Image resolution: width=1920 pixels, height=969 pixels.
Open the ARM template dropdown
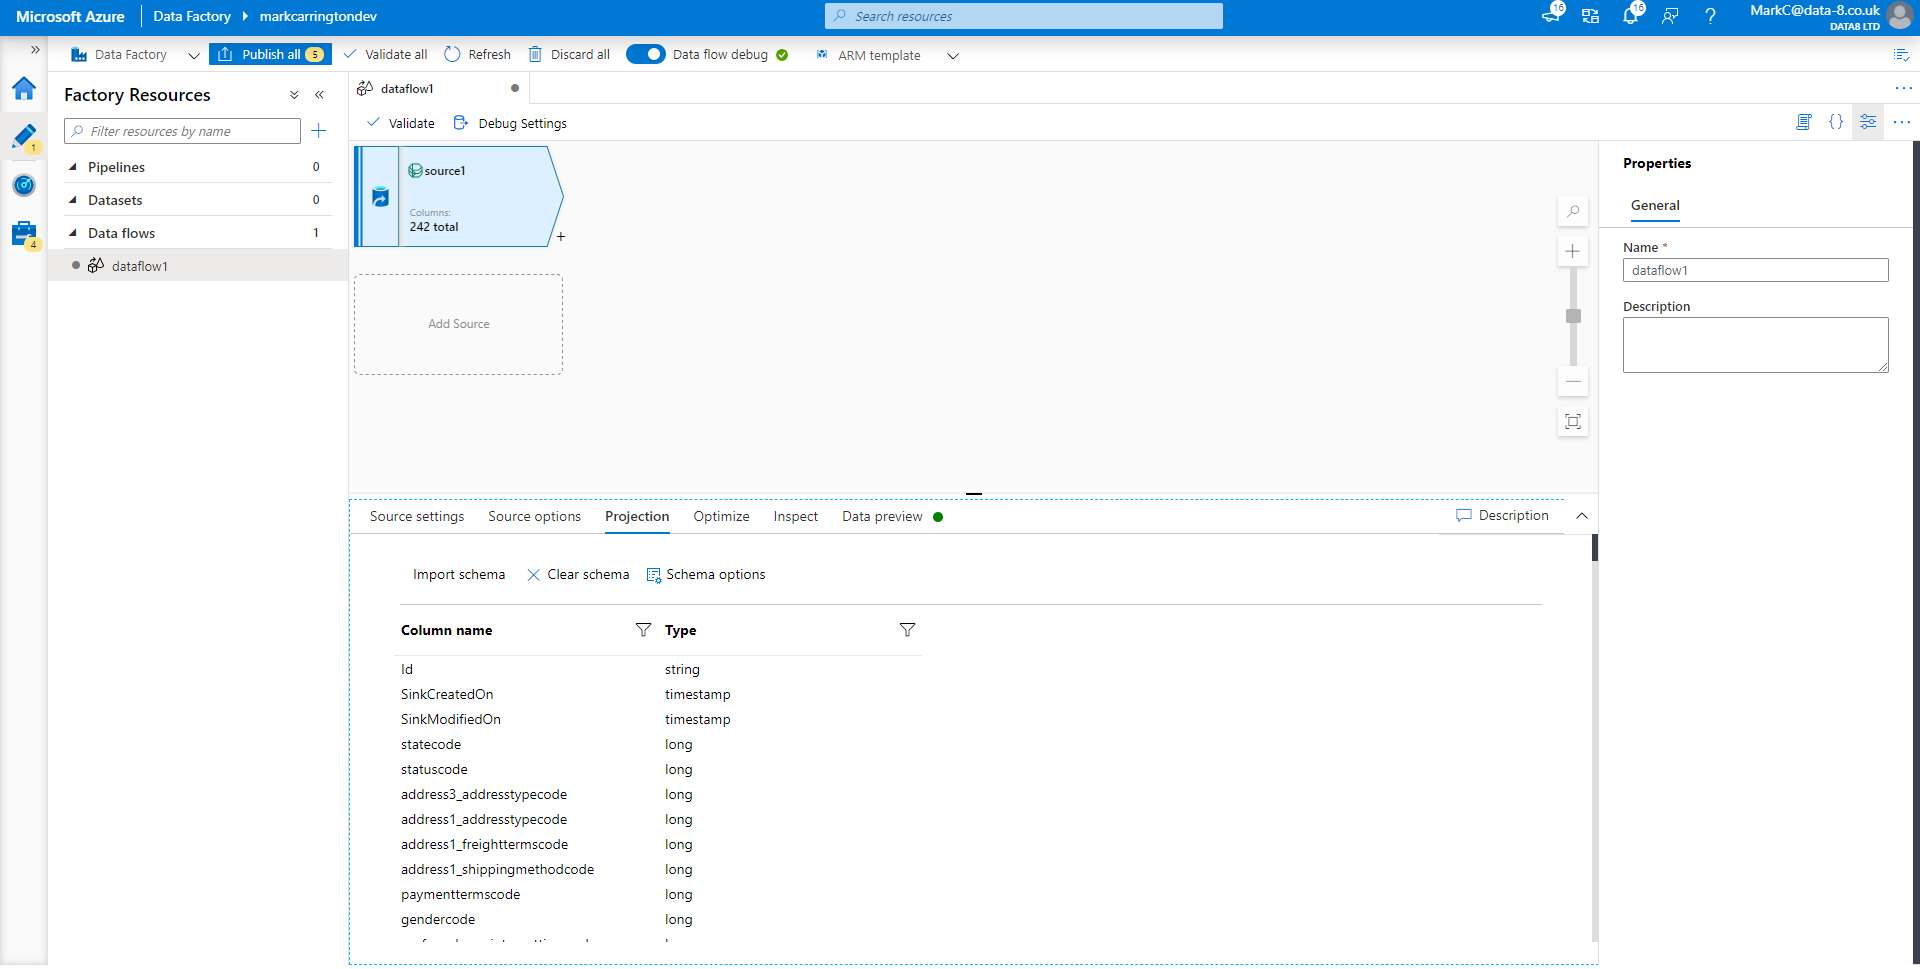tap(953, 55)
